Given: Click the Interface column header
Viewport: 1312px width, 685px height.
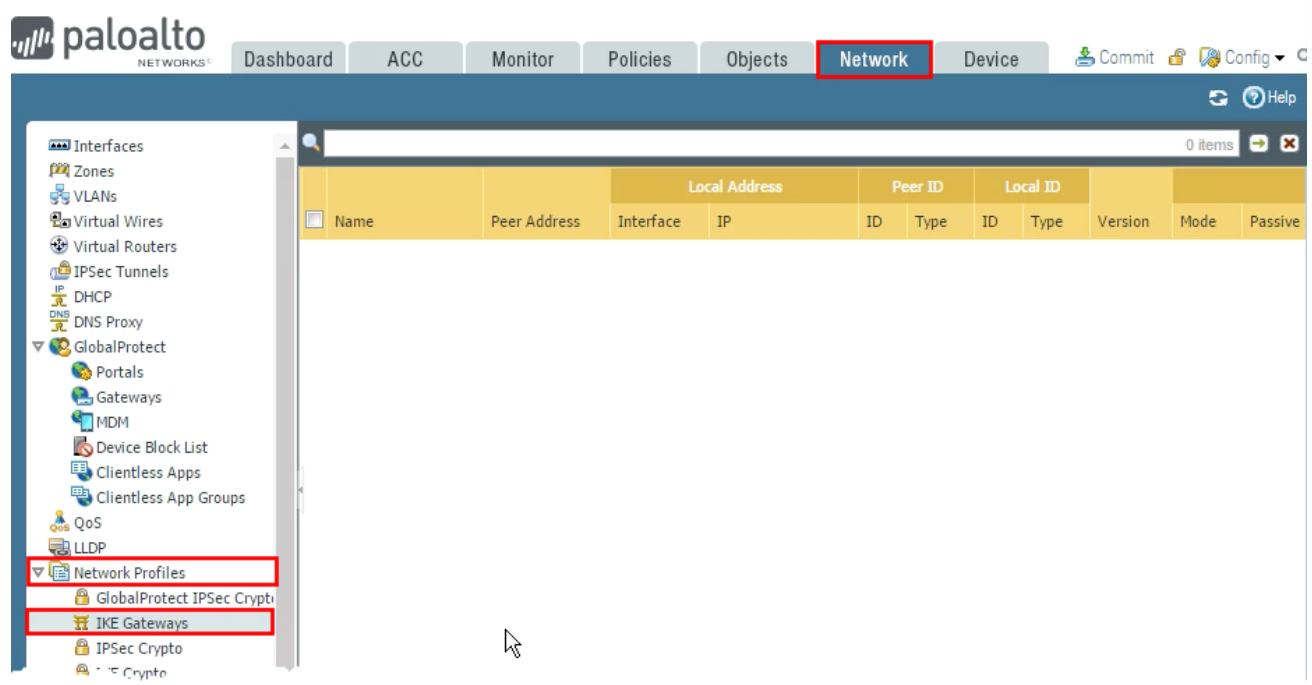Looking at the screenshot, I should pos(649,222).
